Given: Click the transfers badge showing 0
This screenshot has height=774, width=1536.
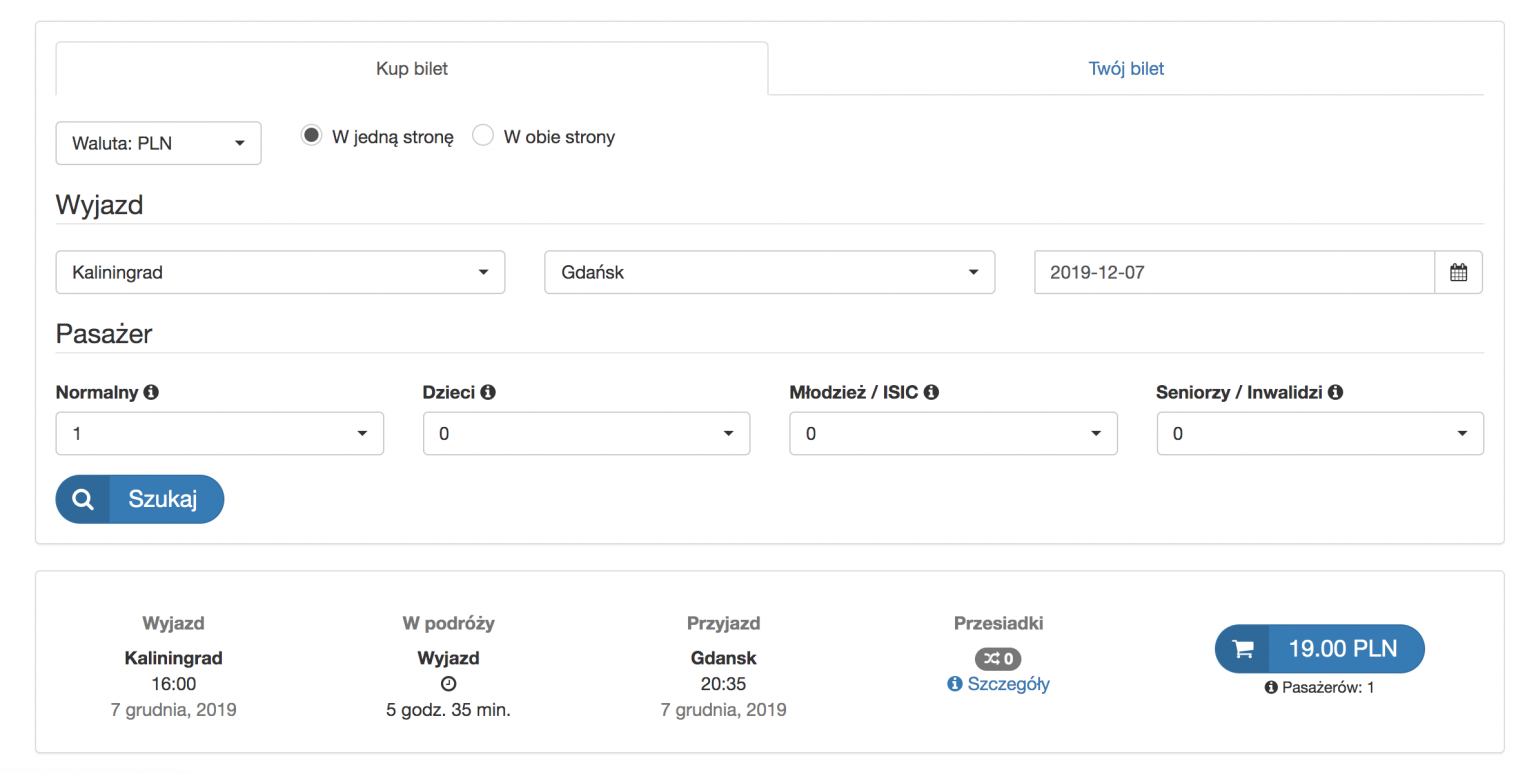Looking at the screenshot, I should [x=997, y=659].
